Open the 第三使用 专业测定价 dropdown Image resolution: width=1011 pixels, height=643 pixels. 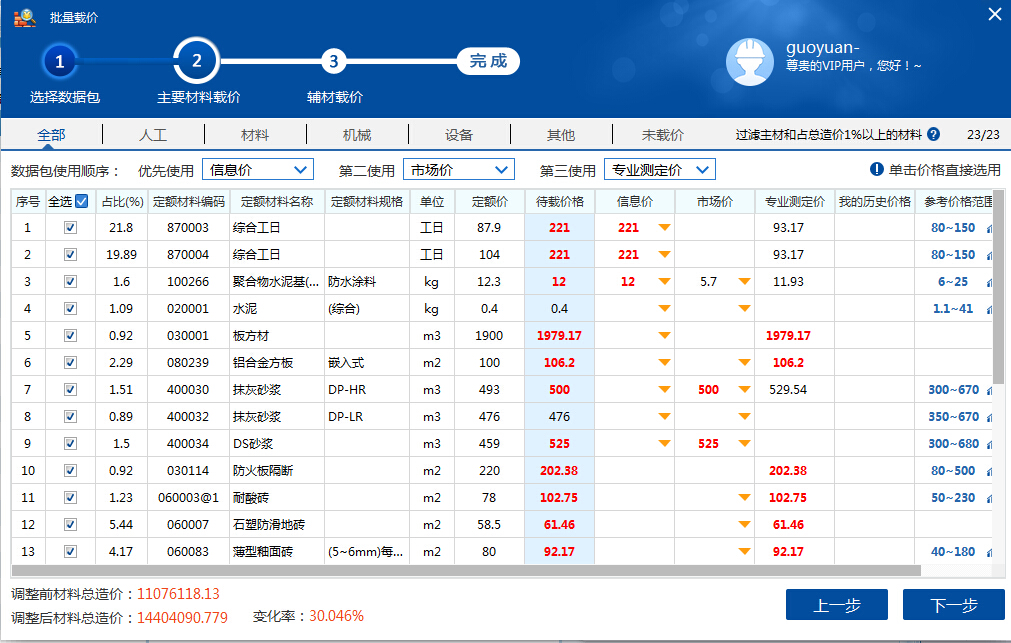click(660, 170)
